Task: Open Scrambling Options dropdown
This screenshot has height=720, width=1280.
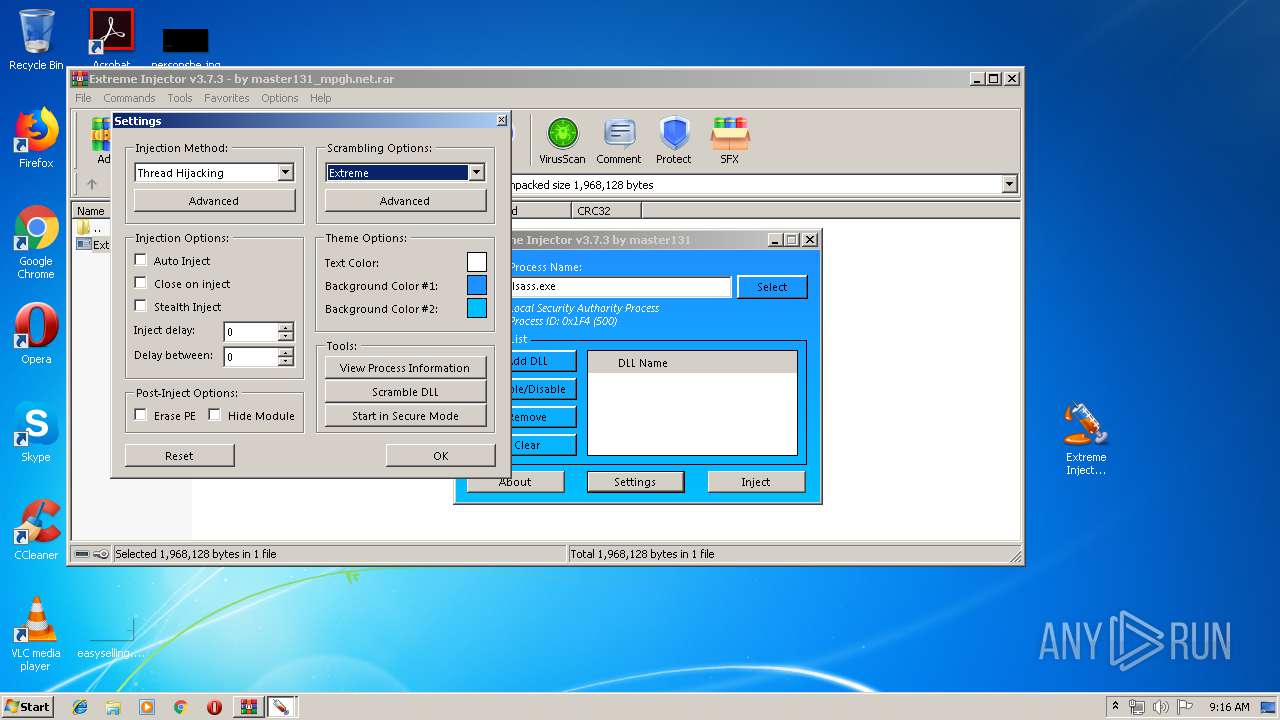Action: point(476,172)
